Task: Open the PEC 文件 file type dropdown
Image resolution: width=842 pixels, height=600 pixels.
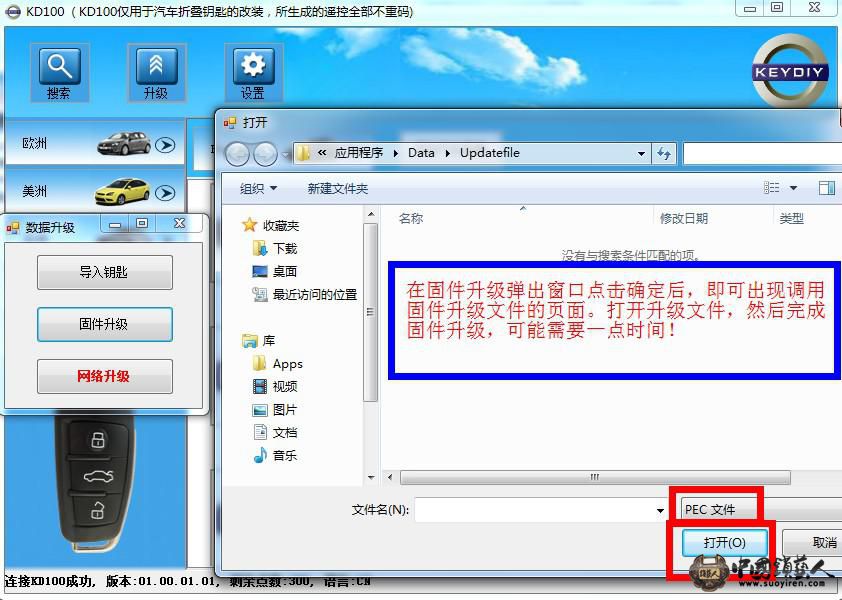Action: point(760,509)
